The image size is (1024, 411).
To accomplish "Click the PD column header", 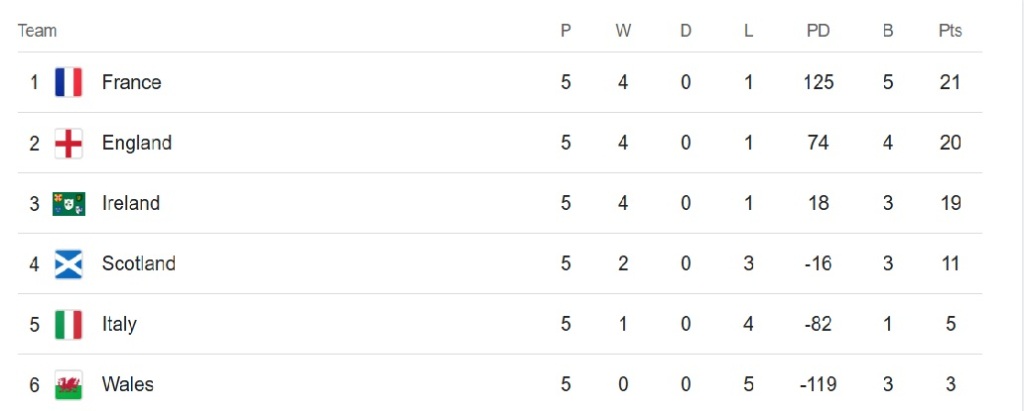I will pos(818,31).
